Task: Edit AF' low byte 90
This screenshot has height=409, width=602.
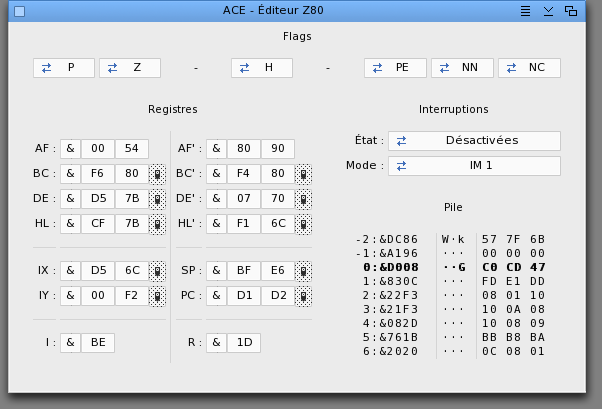Action: tap(278, 149)
